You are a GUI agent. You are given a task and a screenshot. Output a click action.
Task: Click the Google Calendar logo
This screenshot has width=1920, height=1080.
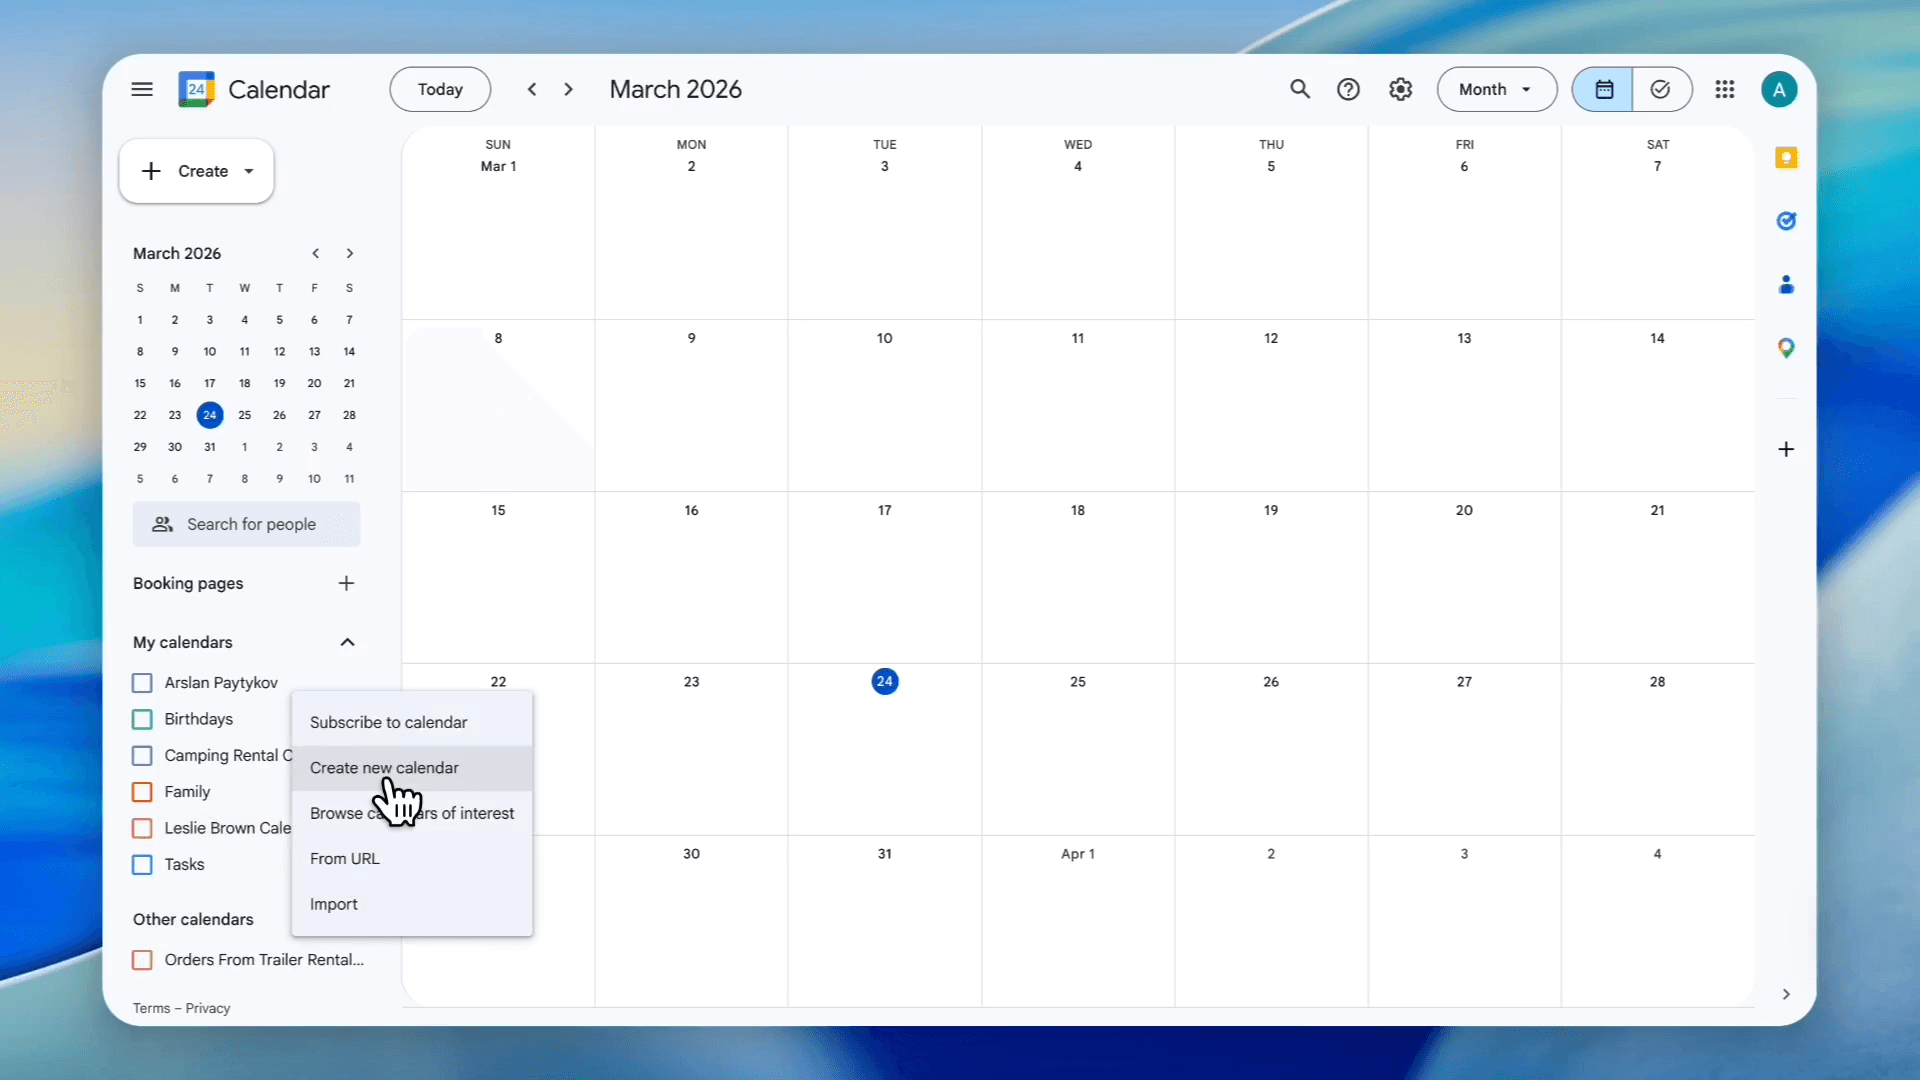196,90
